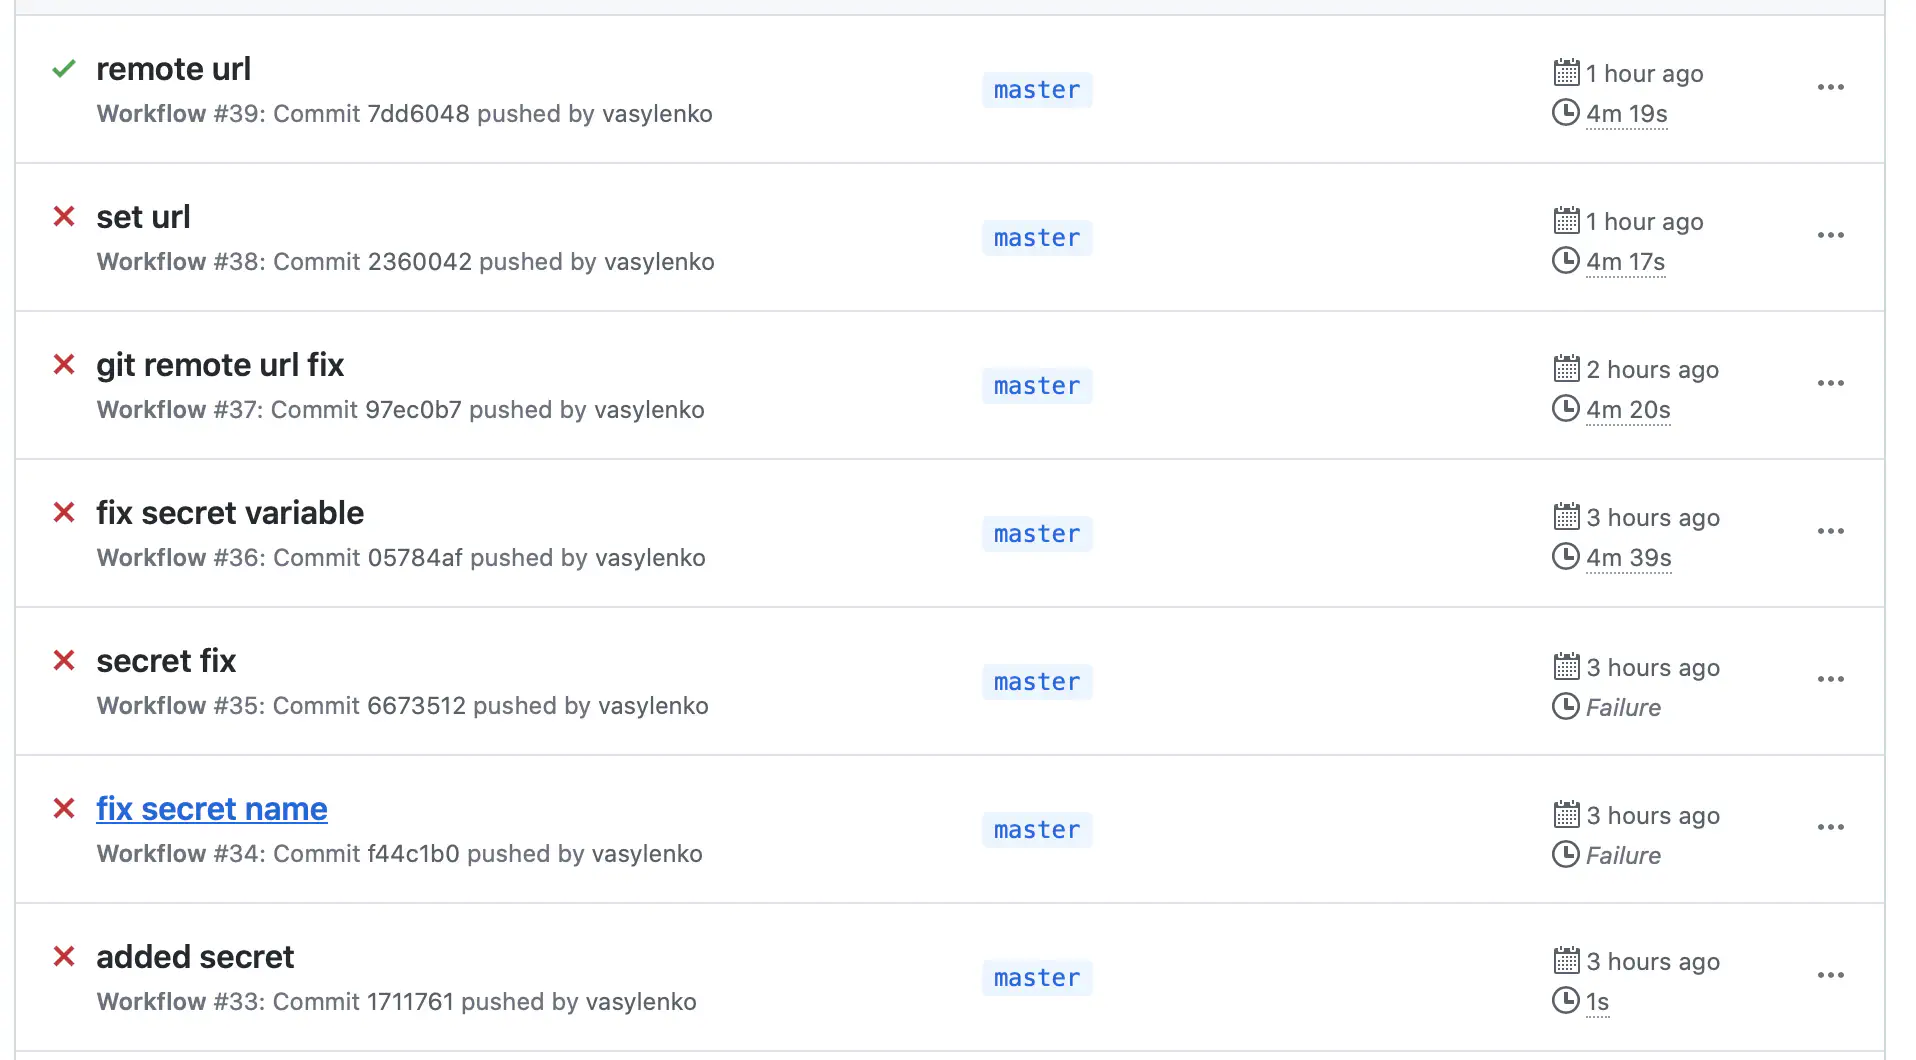This screenshot has height=1060, width=1916.
Task: Open the three-dot menu on fix secret variable
Action: [1831, 531]
